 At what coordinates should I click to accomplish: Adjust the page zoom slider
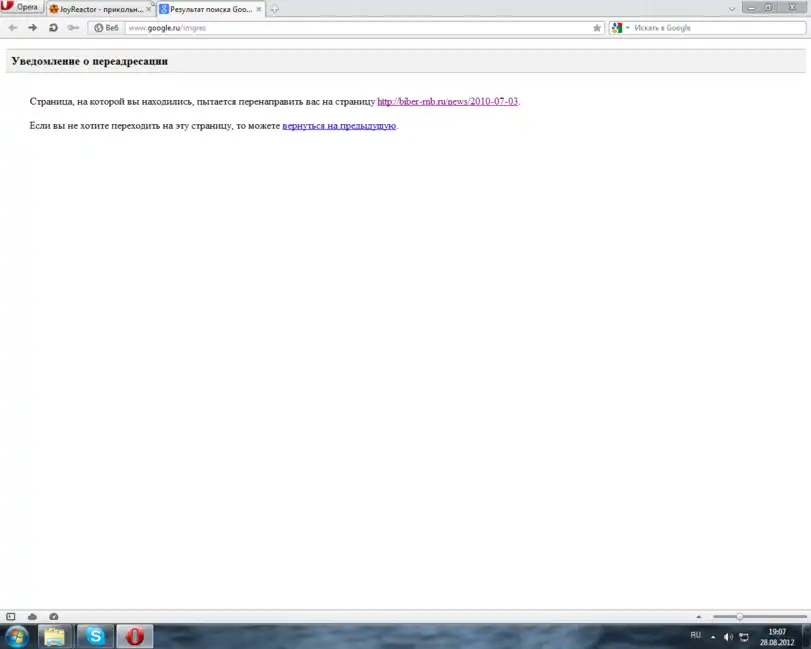pos(740,616)
